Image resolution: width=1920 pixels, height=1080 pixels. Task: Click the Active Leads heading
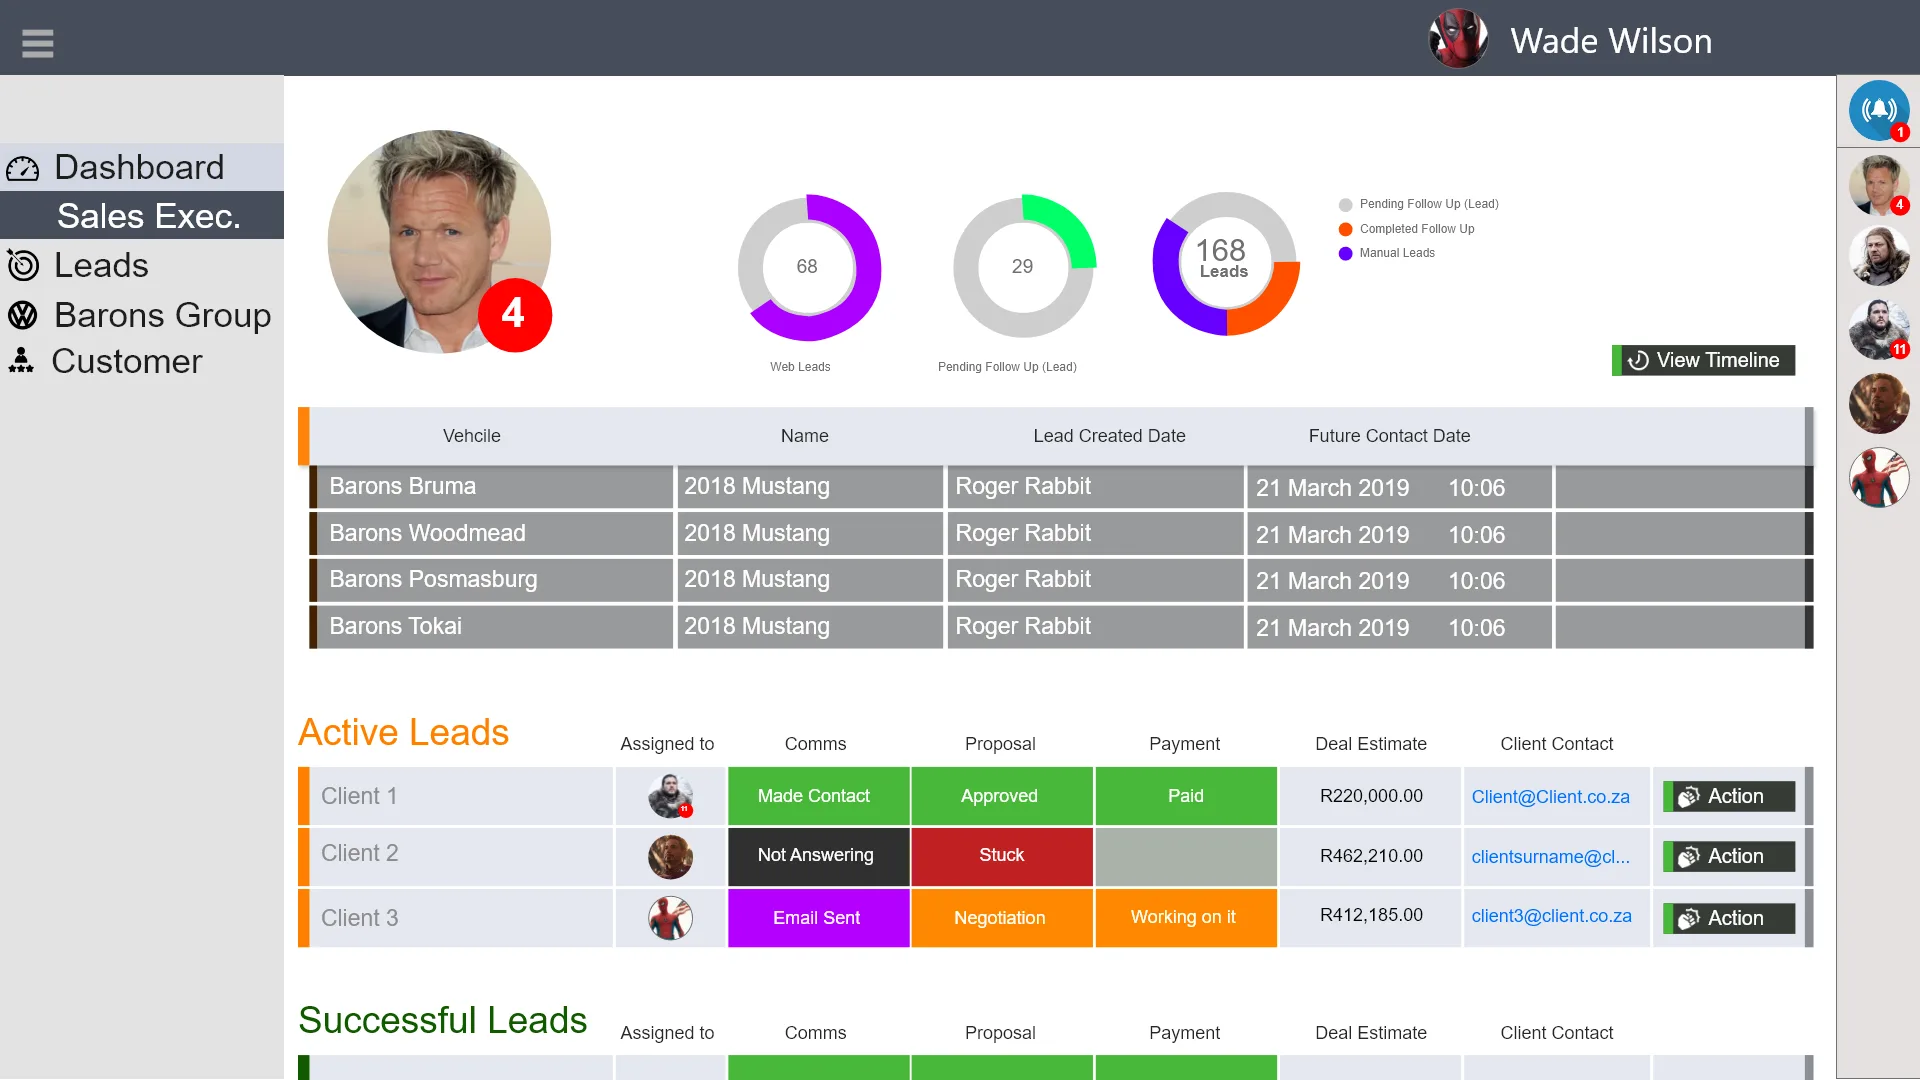click(404, 733)
